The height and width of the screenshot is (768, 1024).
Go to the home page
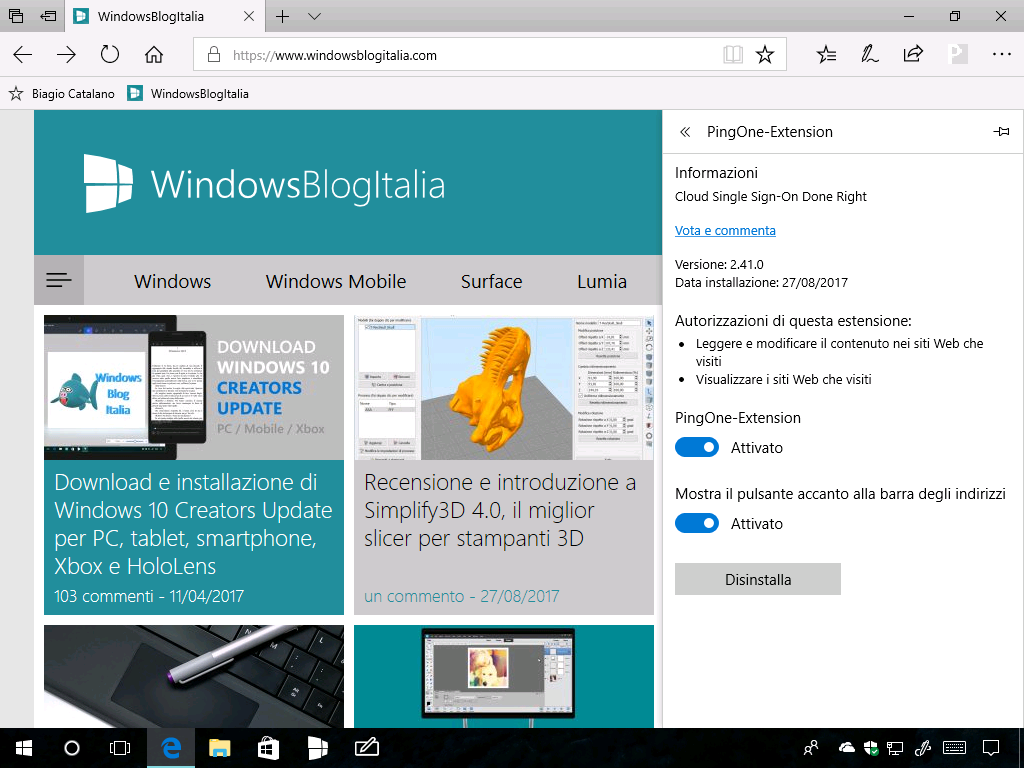154,54
